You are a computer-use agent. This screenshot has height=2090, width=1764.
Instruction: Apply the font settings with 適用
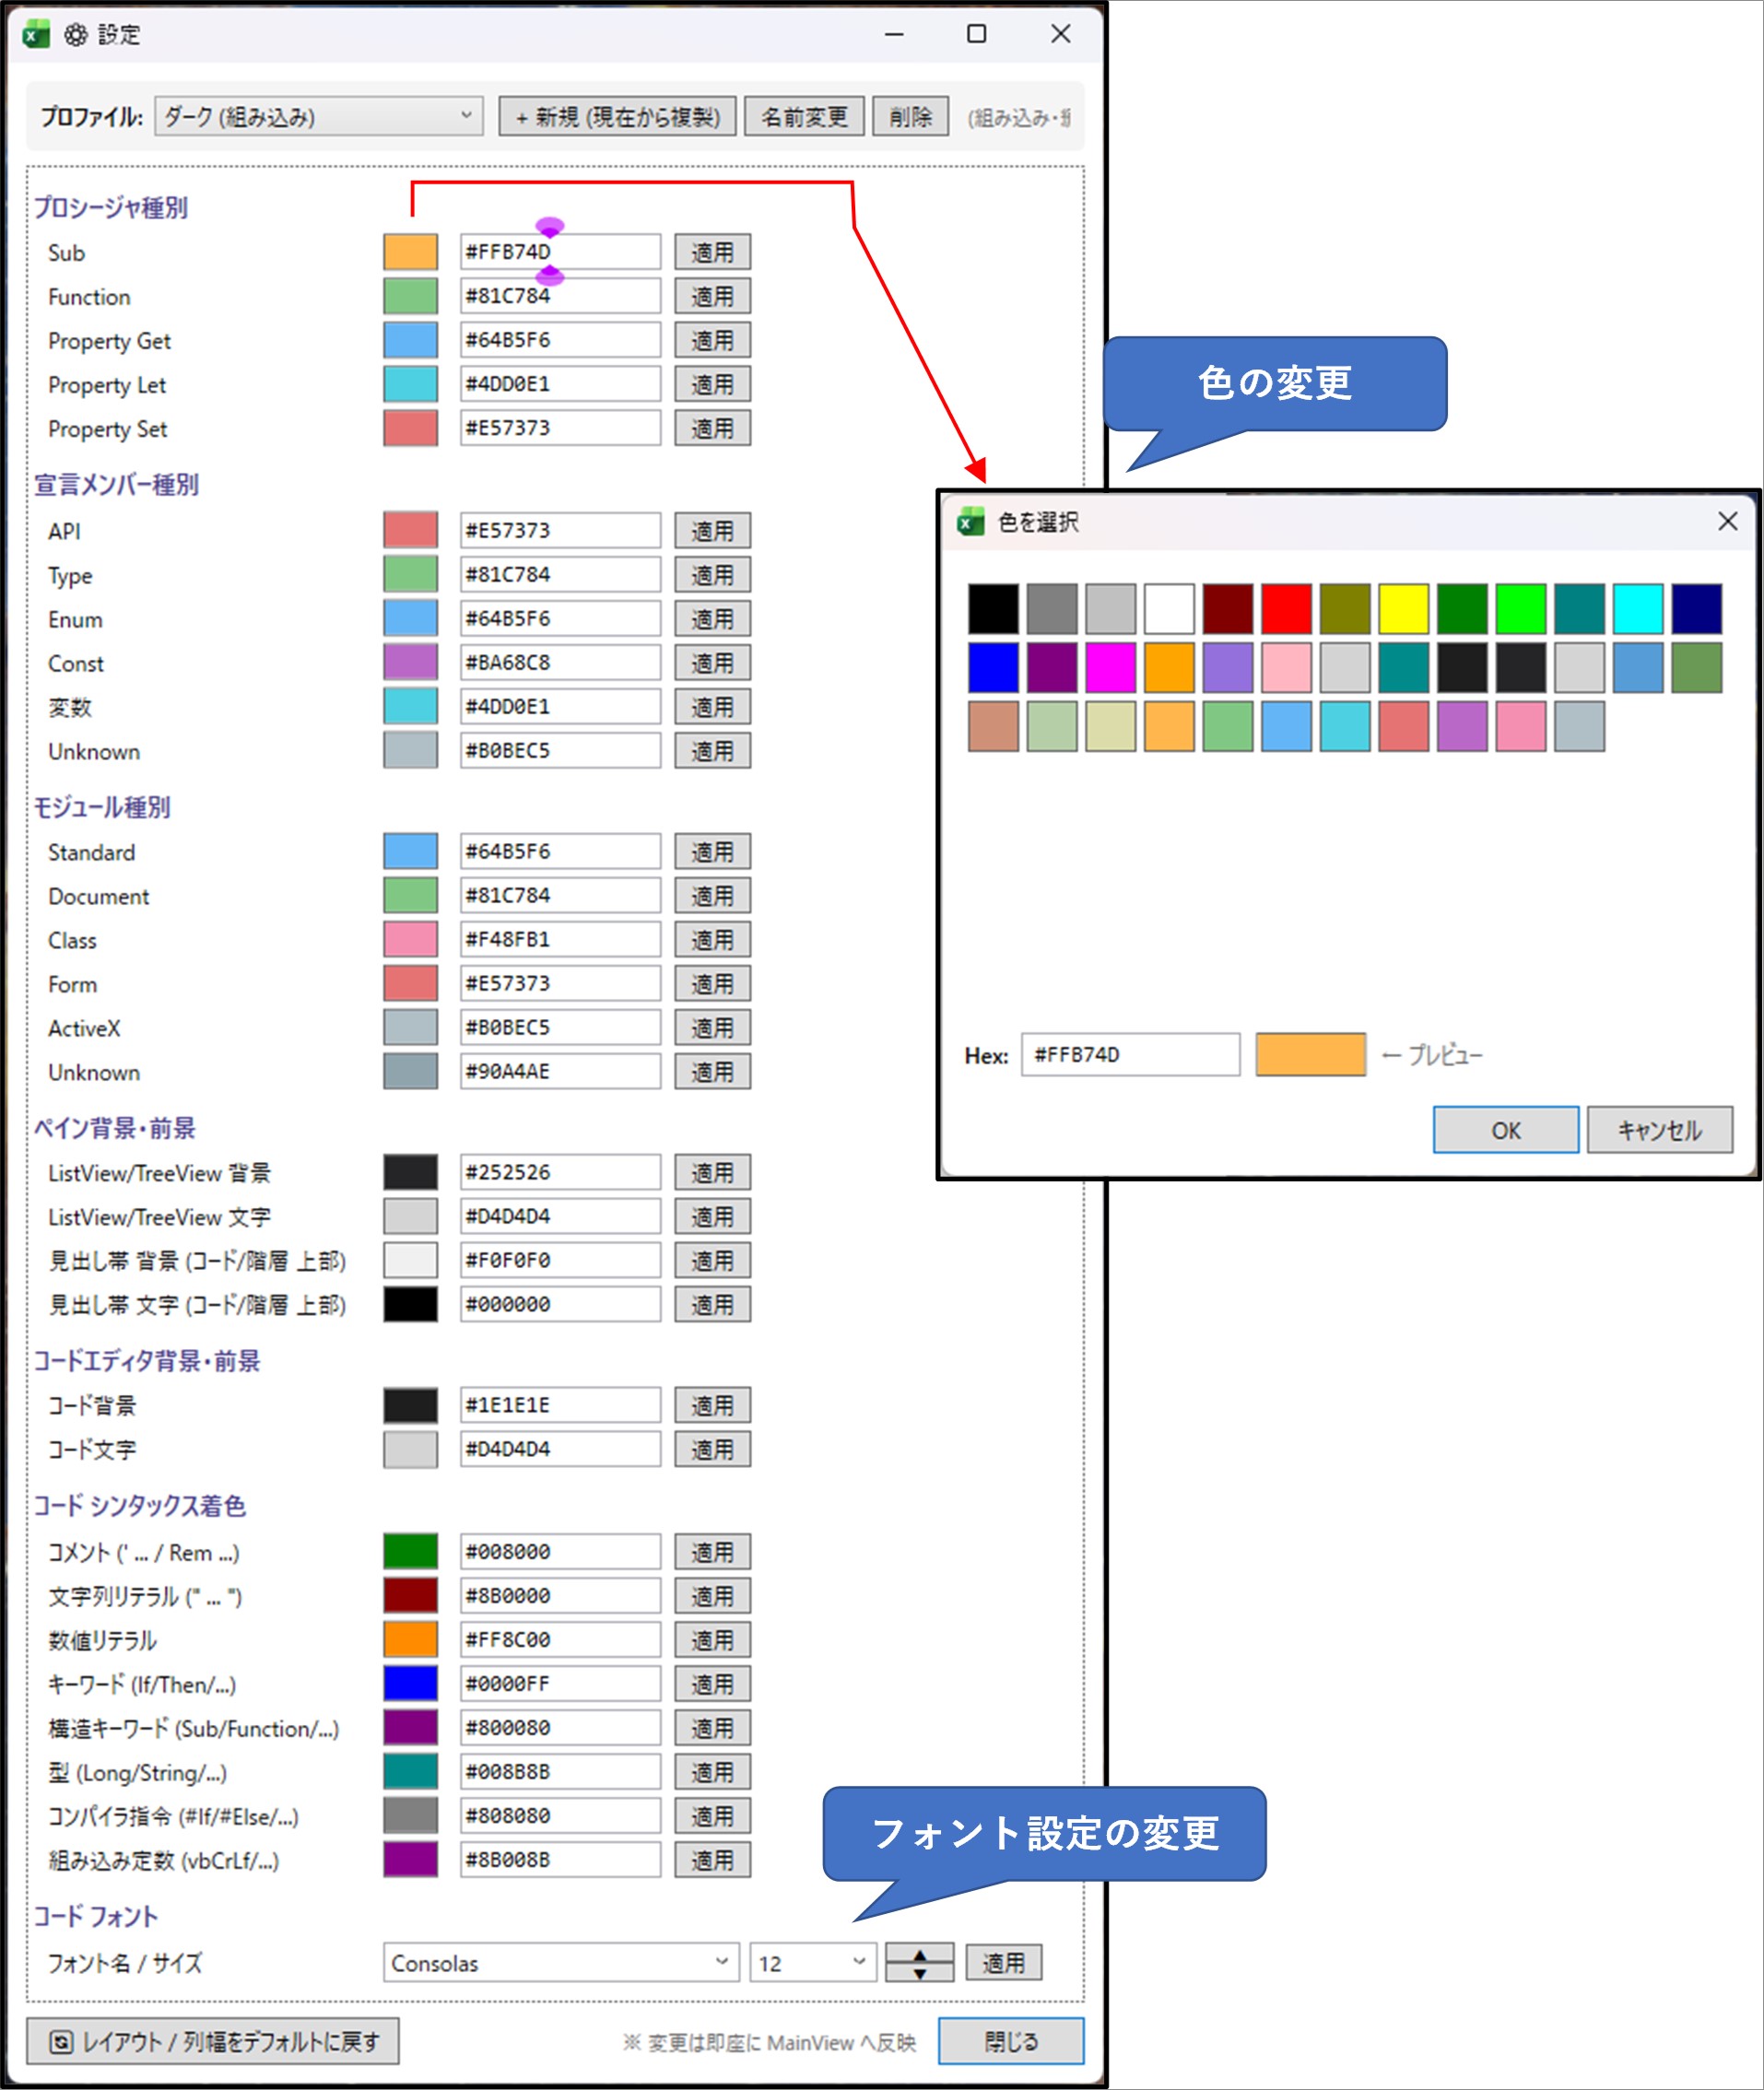pyautogui.click(x=1003, y=1962)
